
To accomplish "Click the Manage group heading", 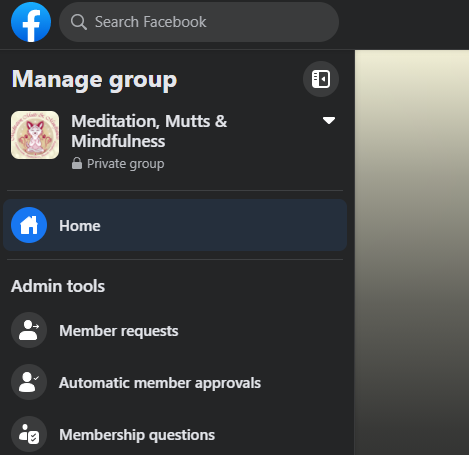I will [94, 79].
